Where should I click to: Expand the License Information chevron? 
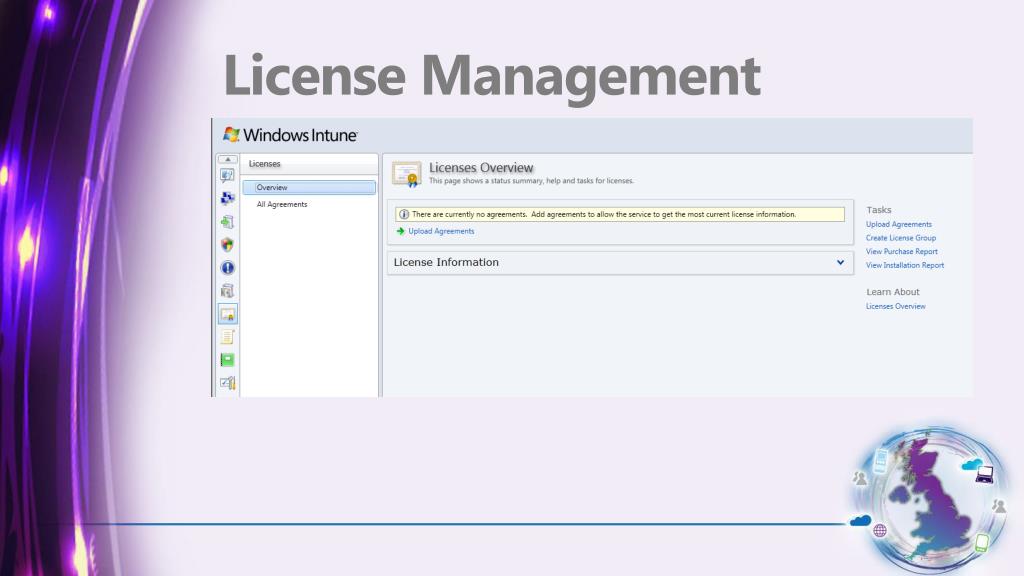[840, 263]
